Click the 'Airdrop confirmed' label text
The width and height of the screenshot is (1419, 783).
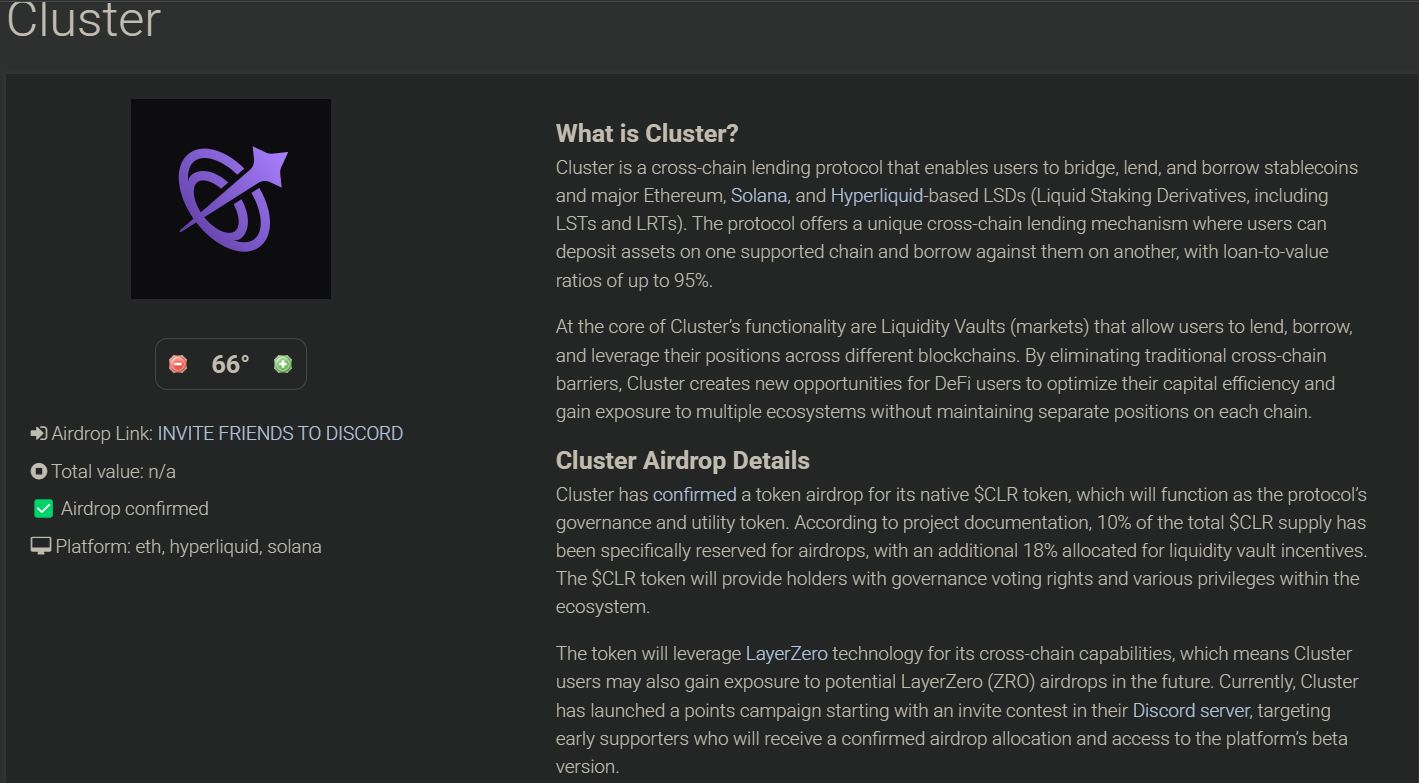coord(135,509)
